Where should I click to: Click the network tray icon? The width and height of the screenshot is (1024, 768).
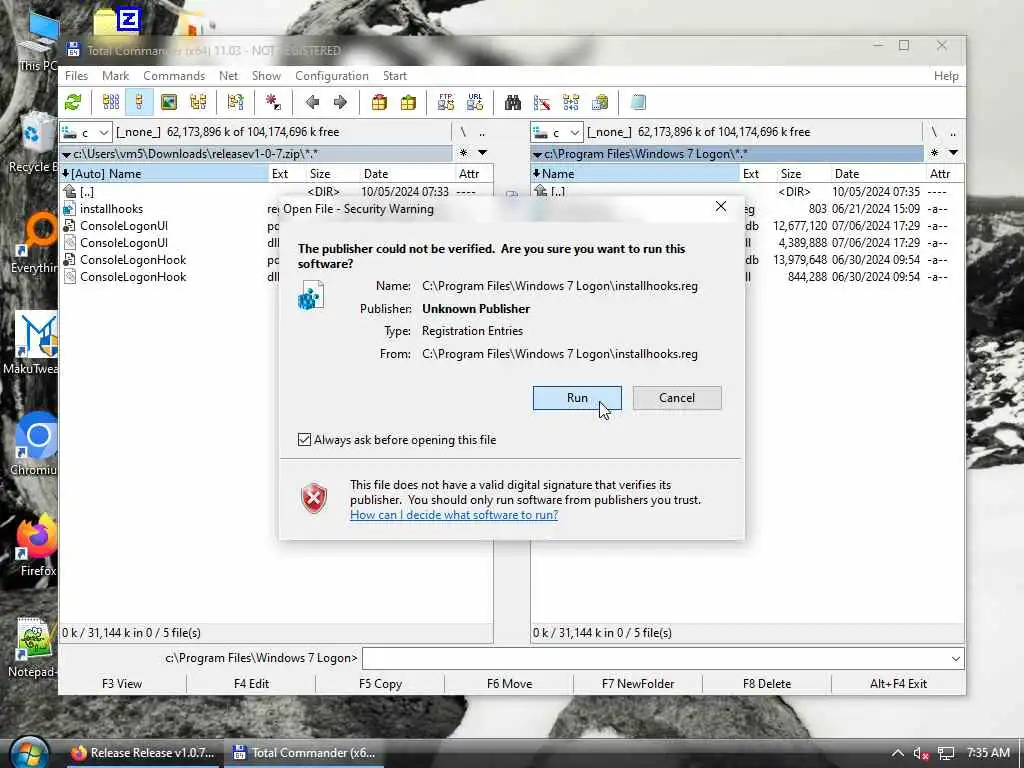click(946, 753)
